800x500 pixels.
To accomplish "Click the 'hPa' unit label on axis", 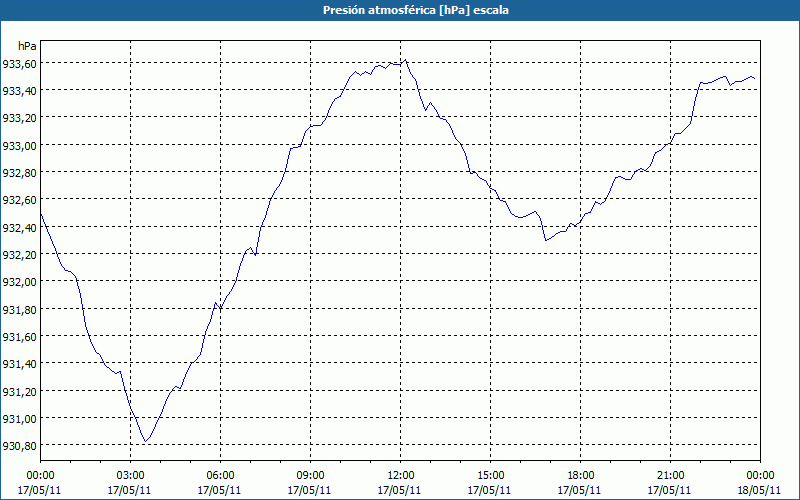I will pos(27,46).
